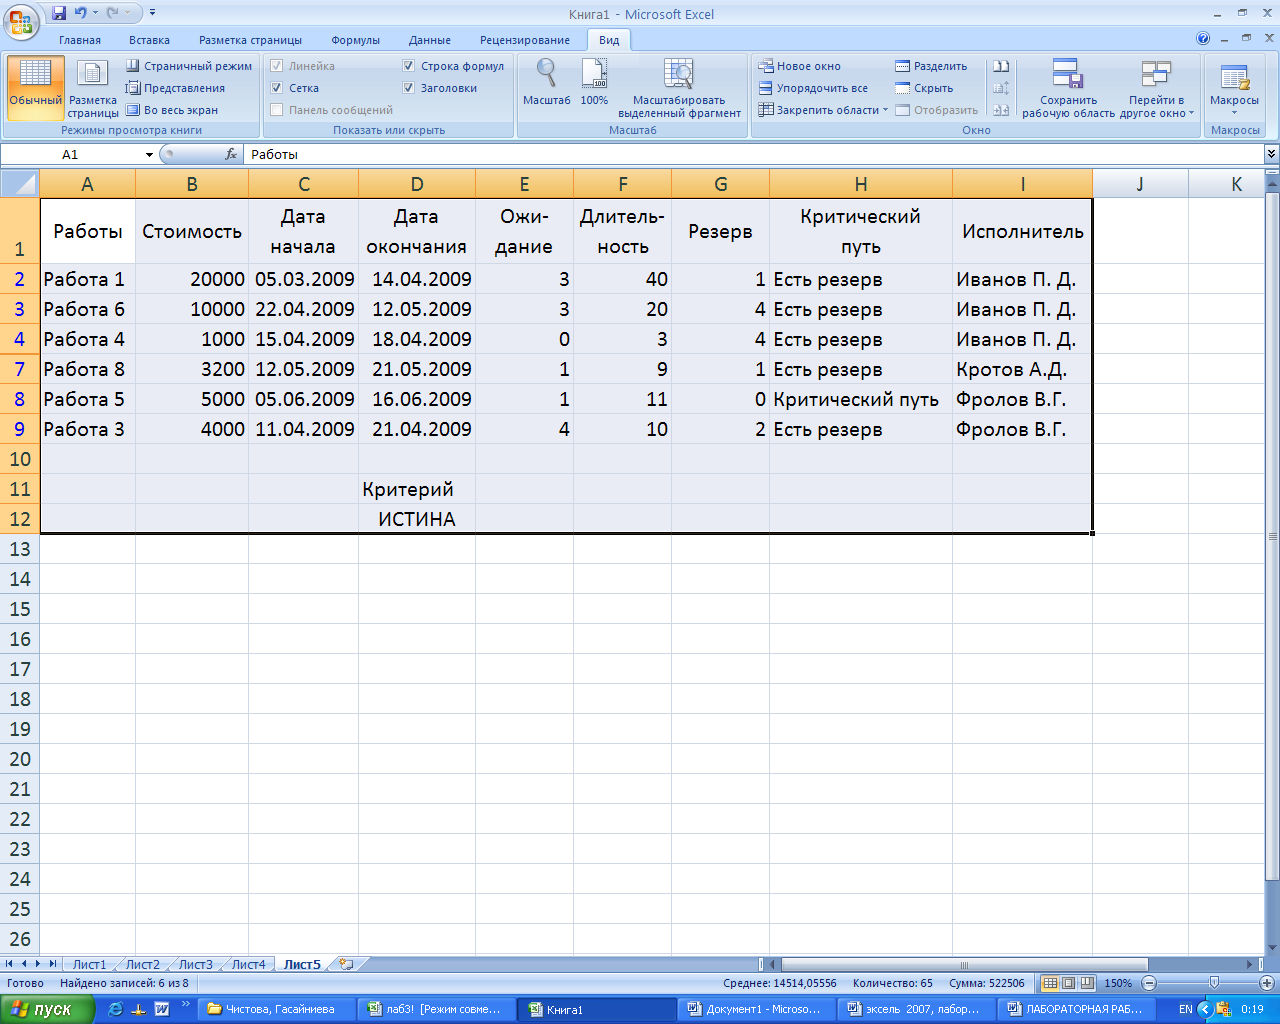Click inside the formula bar text Работы

coord(274,154)
